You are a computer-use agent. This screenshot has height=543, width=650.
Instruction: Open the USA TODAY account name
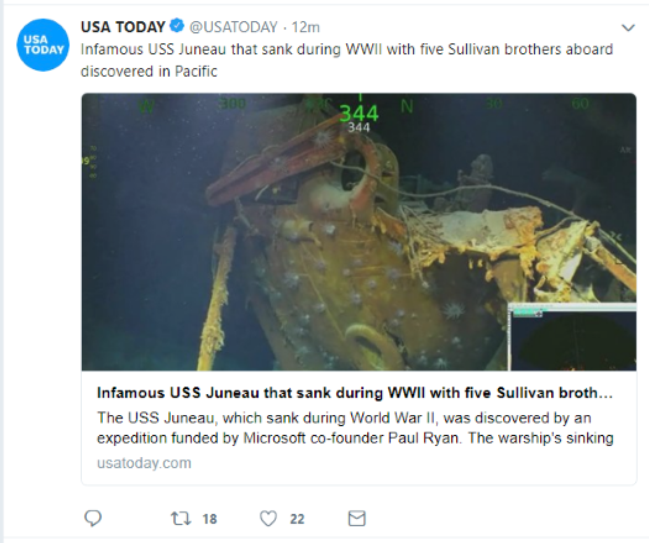[123, 27]
